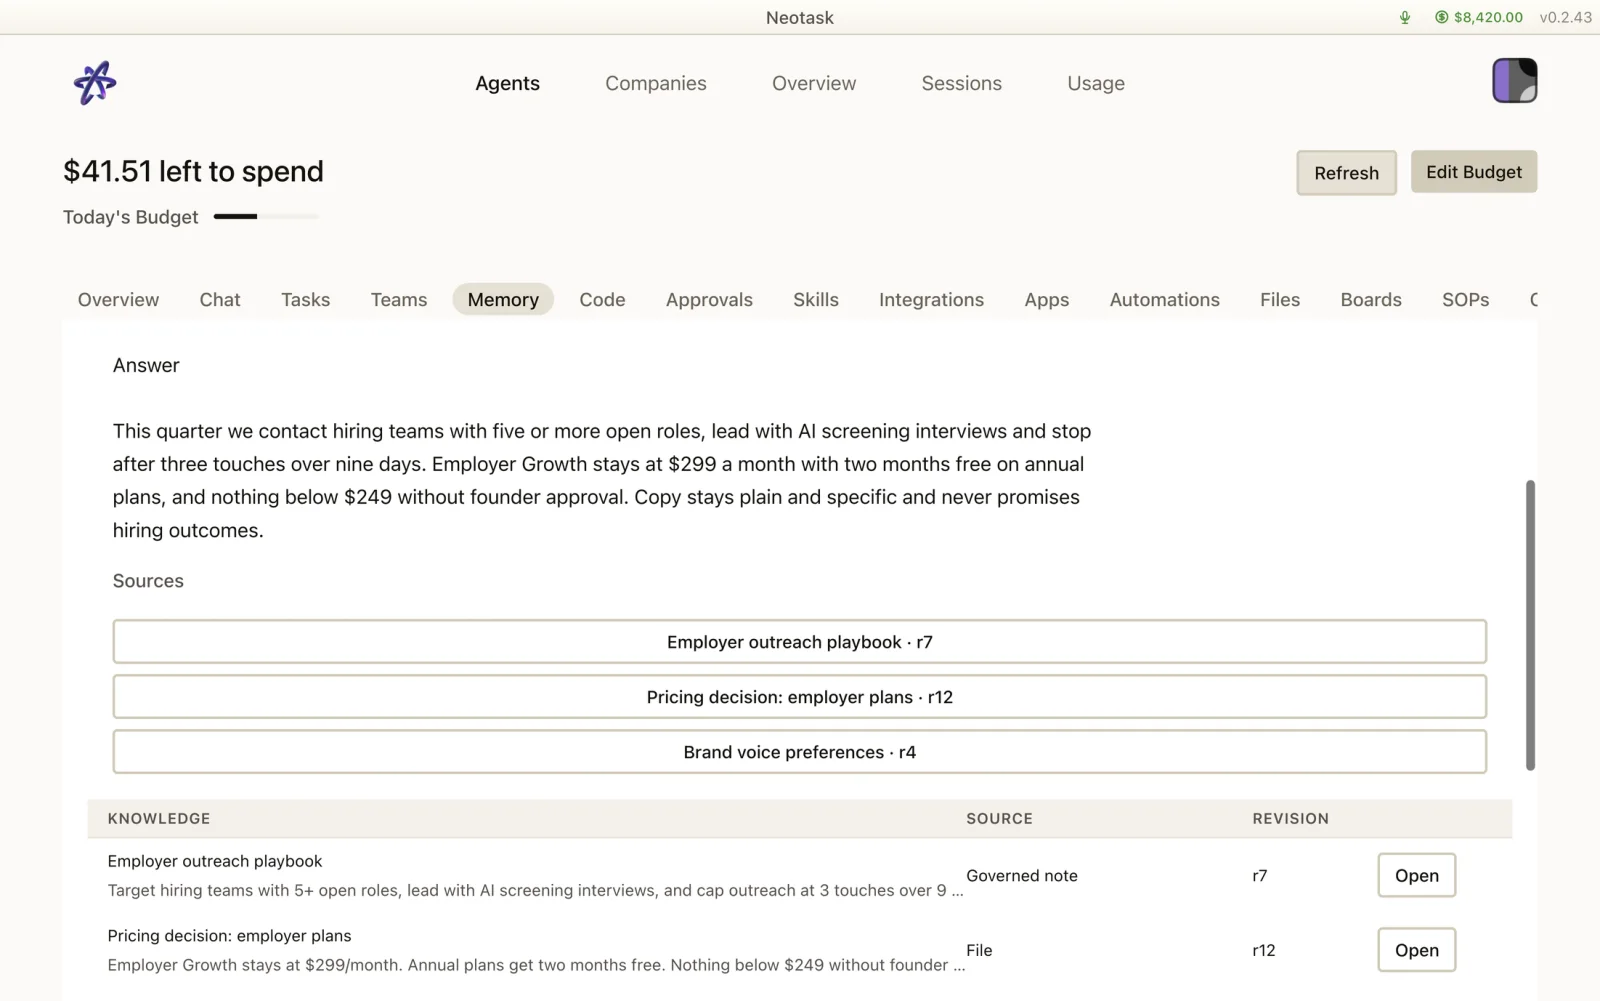Open the Agents navigation item
This screenshot has height=1001, width=1600.
coord(507,83)
